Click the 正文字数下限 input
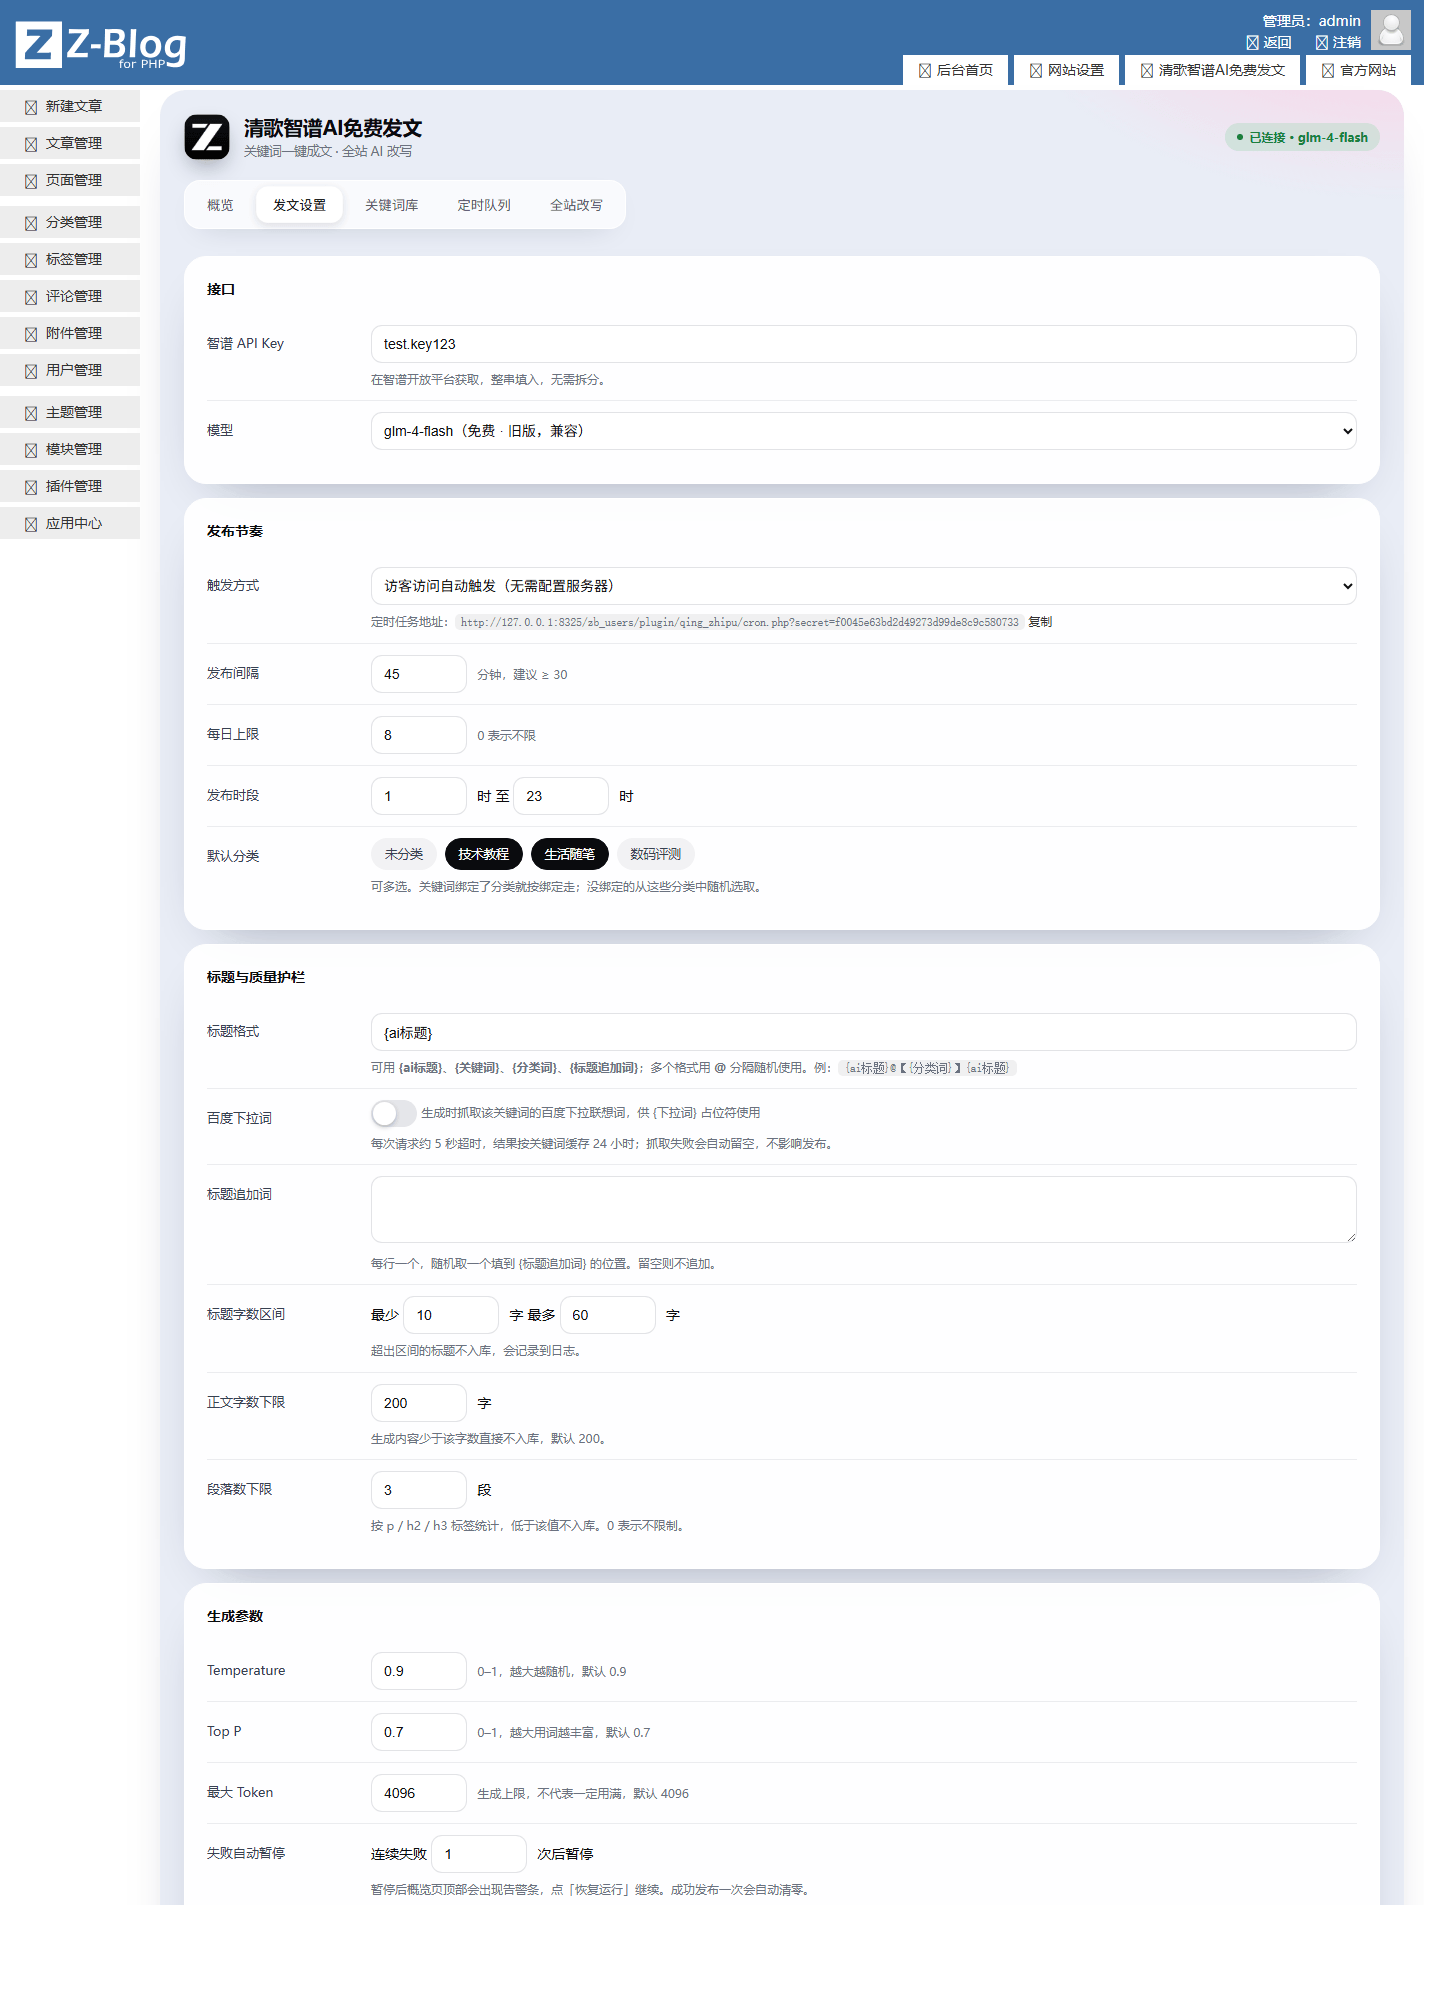The width and height of the screenshot is (1440, 2000). (419, 1403)
